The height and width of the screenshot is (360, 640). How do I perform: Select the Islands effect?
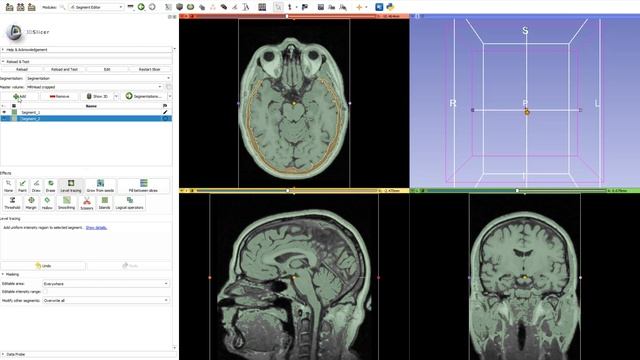tap(104, 203)
